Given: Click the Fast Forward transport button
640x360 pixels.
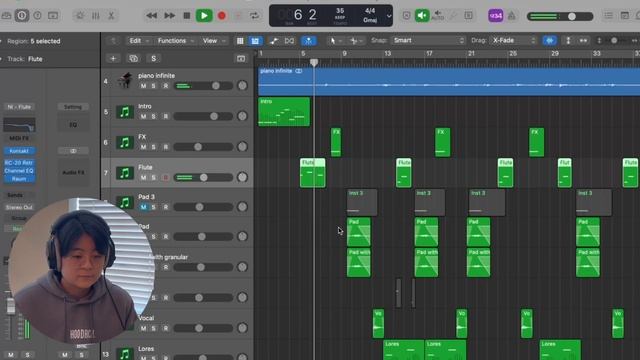Looking at the screenshot, I should pyautogui.click(x=169, y=16).
